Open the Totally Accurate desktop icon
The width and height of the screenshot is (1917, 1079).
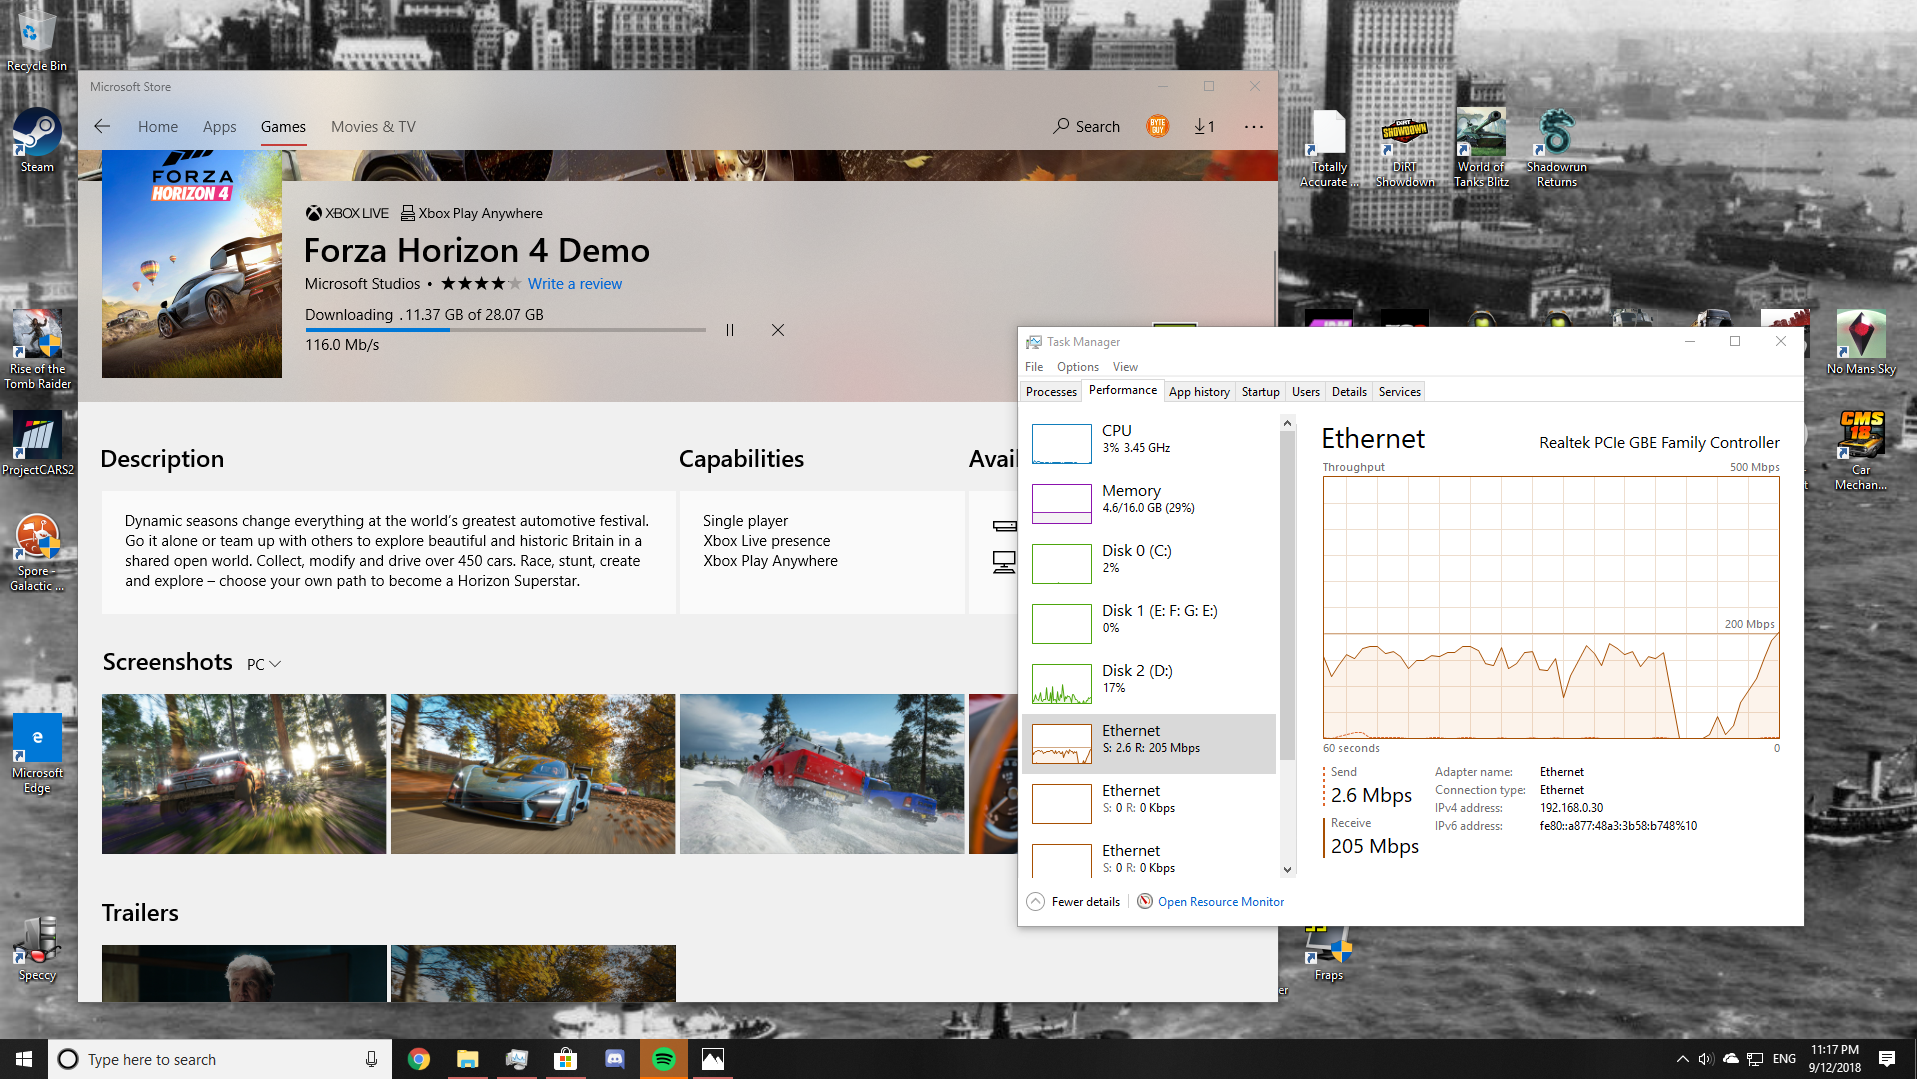(x=1329, y=149)
